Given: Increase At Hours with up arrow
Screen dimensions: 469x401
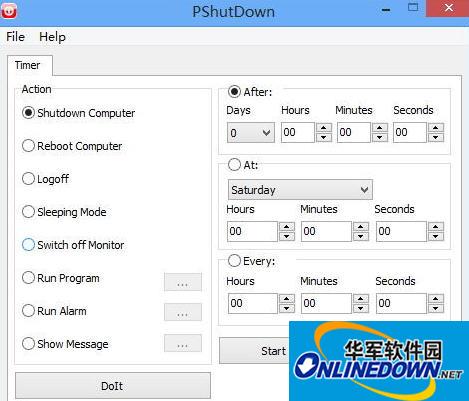Looking at the screenshot, I should click(x=287, y=227).
